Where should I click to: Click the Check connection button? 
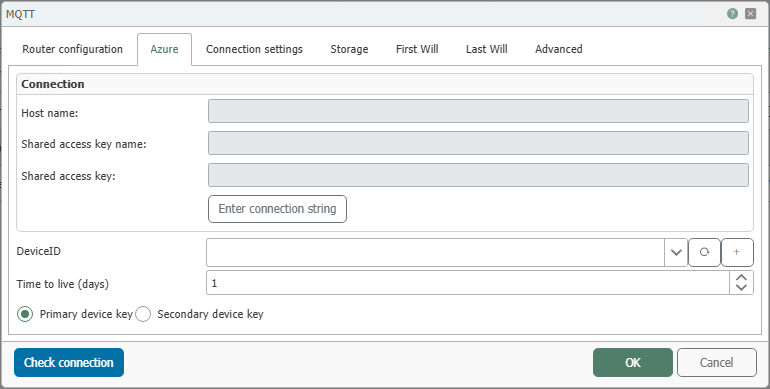coord(69,362)
